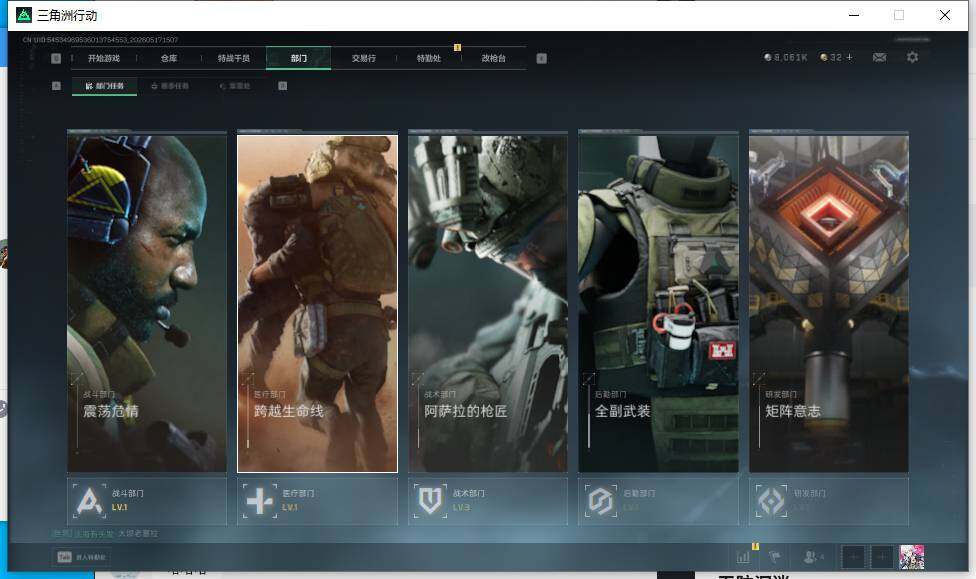
Task: Switch to the 仓库 tab
Action: coord(169,59)
